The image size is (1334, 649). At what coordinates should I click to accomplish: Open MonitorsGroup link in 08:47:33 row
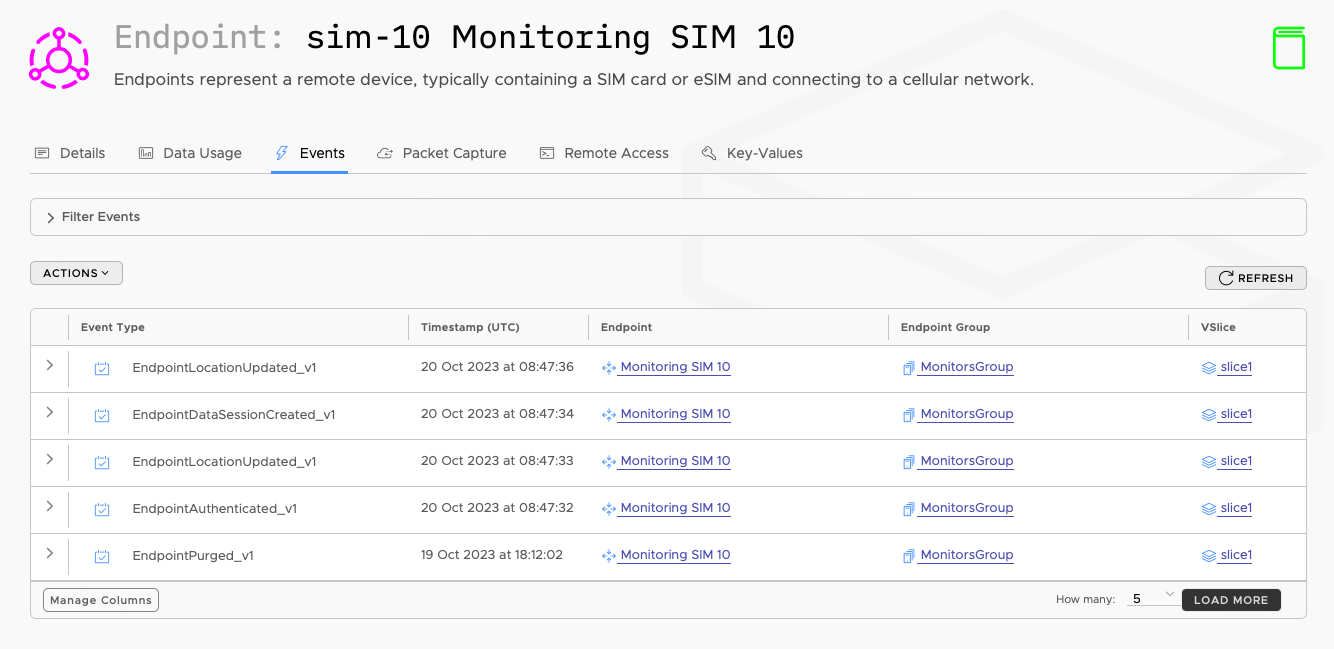pos(967,461)
